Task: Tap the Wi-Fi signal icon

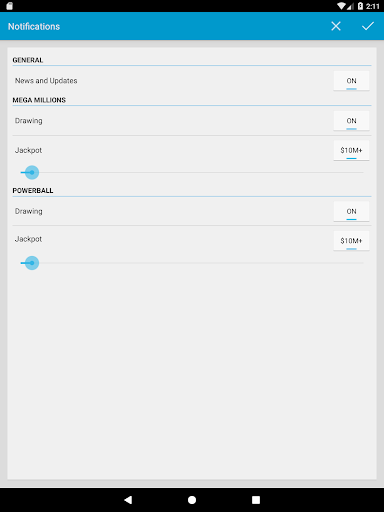Action: [341, 6]
